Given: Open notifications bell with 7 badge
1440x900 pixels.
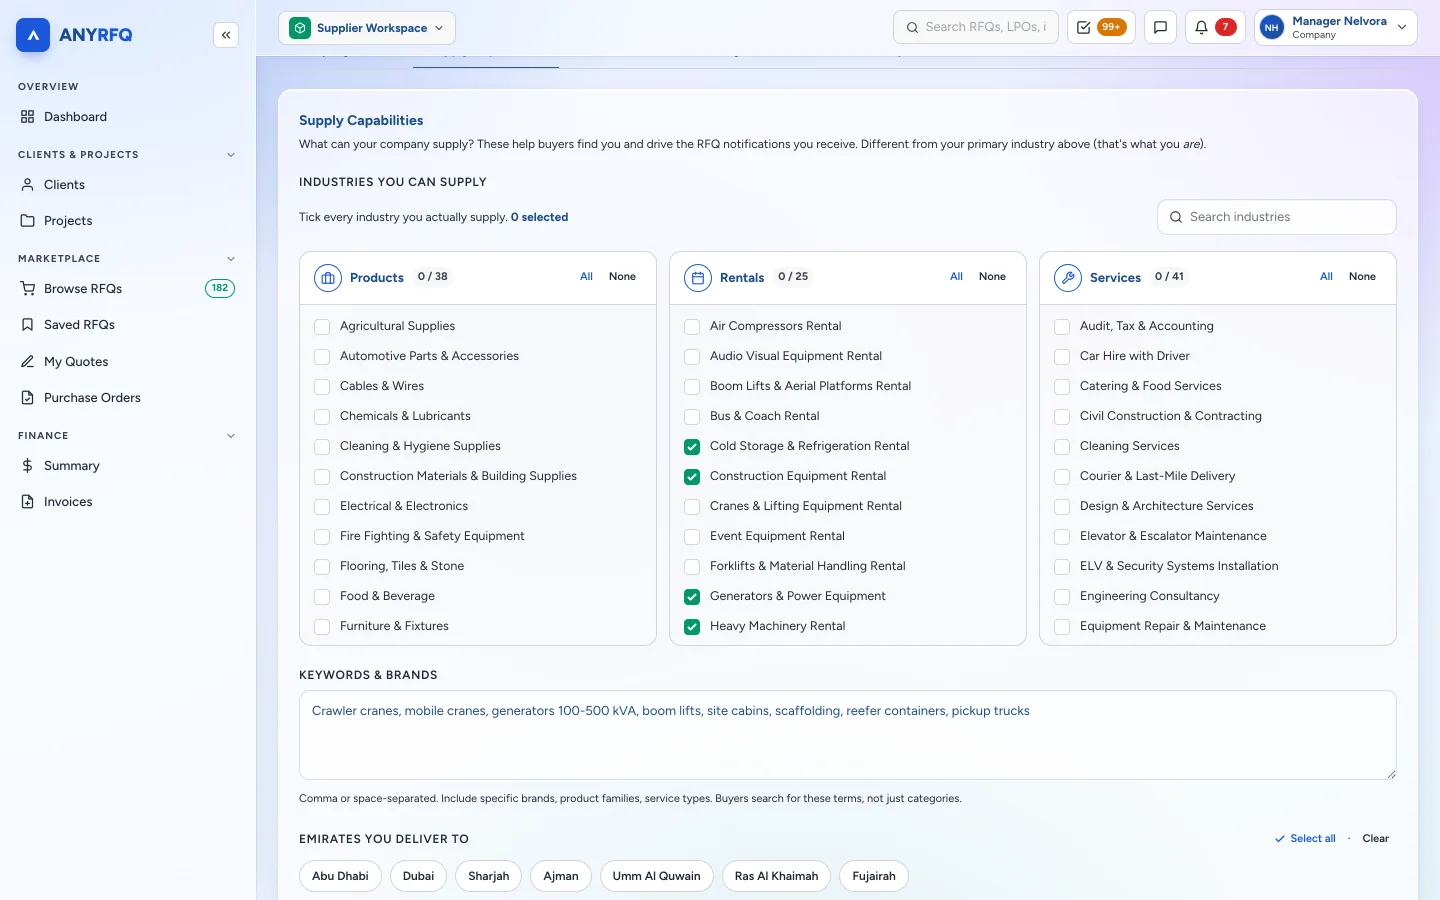Looking at the screenshot, I should tap(1215, 28).
